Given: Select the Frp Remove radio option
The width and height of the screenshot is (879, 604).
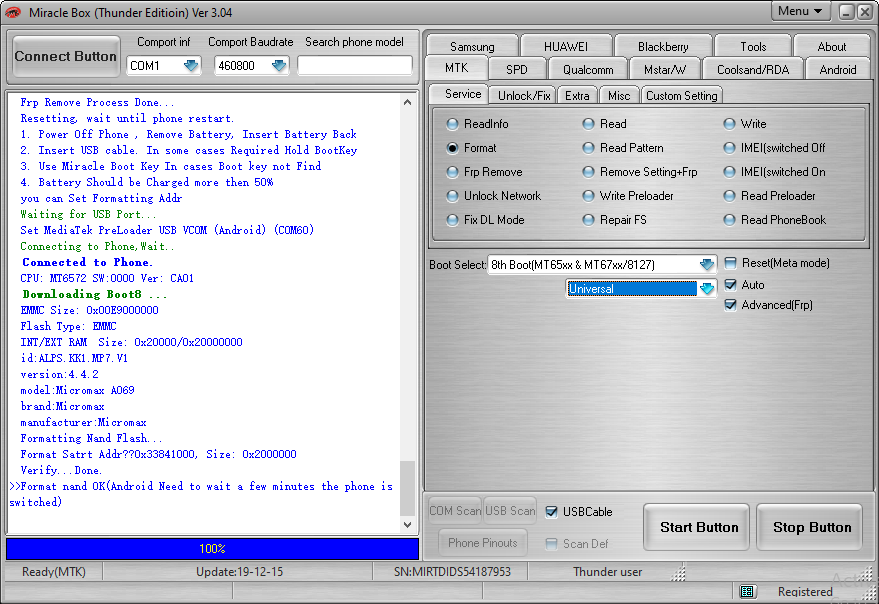Looking at the screenshot, I should tap(484, 172).
